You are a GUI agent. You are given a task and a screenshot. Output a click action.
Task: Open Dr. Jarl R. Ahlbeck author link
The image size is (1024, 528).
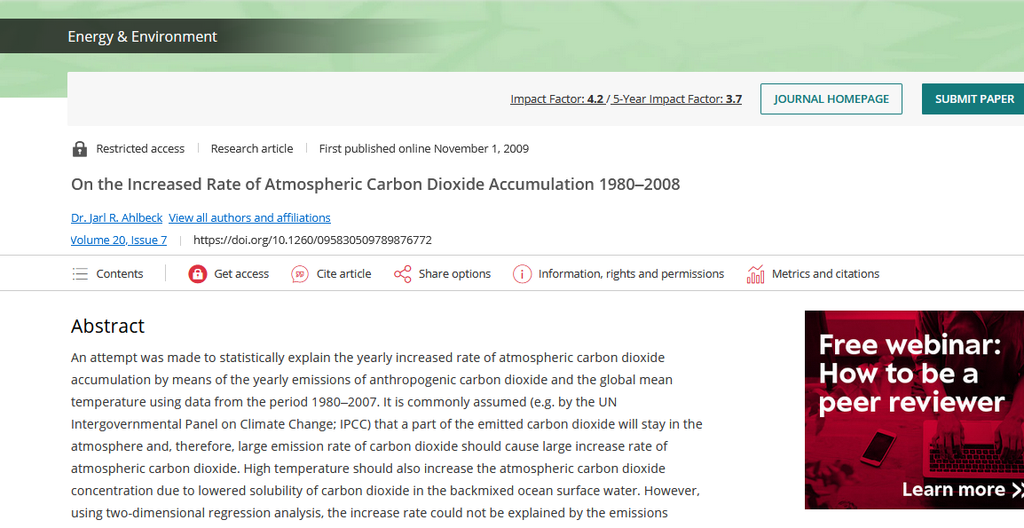point(116,218)
